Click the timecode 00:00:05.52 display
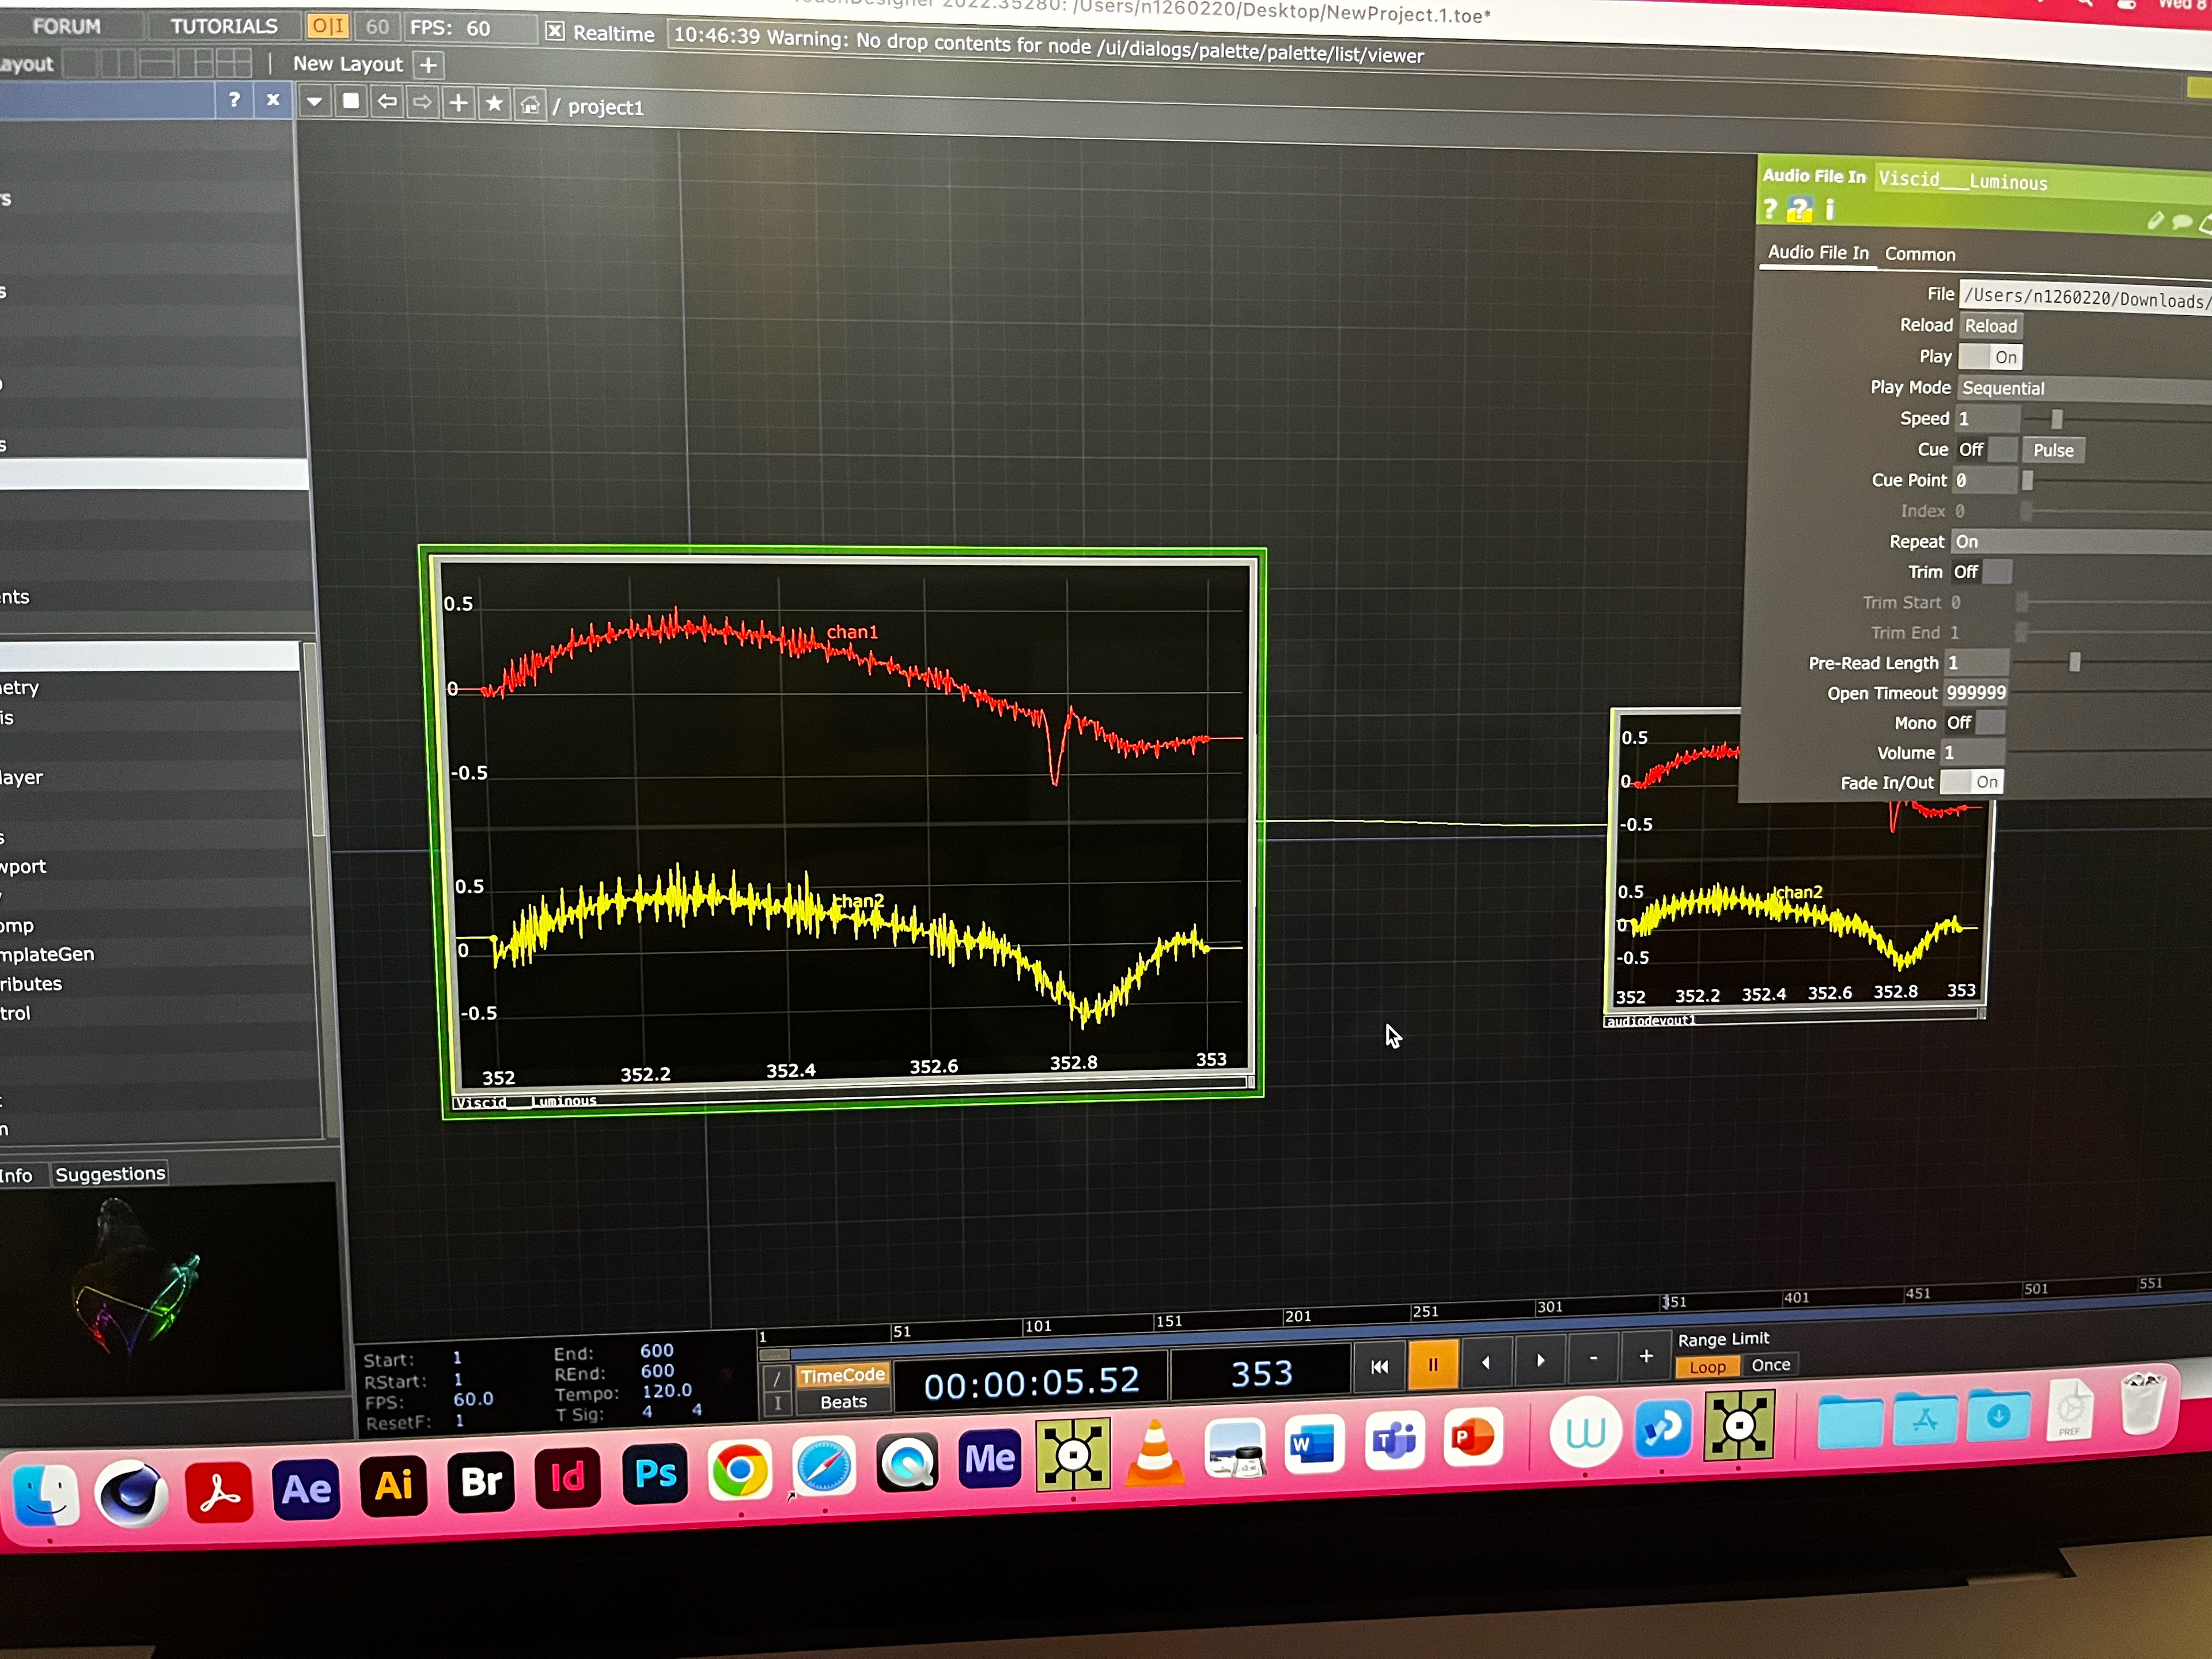The height and width of the screenshot is (1659, 2212). [x=1031, y=1383]
